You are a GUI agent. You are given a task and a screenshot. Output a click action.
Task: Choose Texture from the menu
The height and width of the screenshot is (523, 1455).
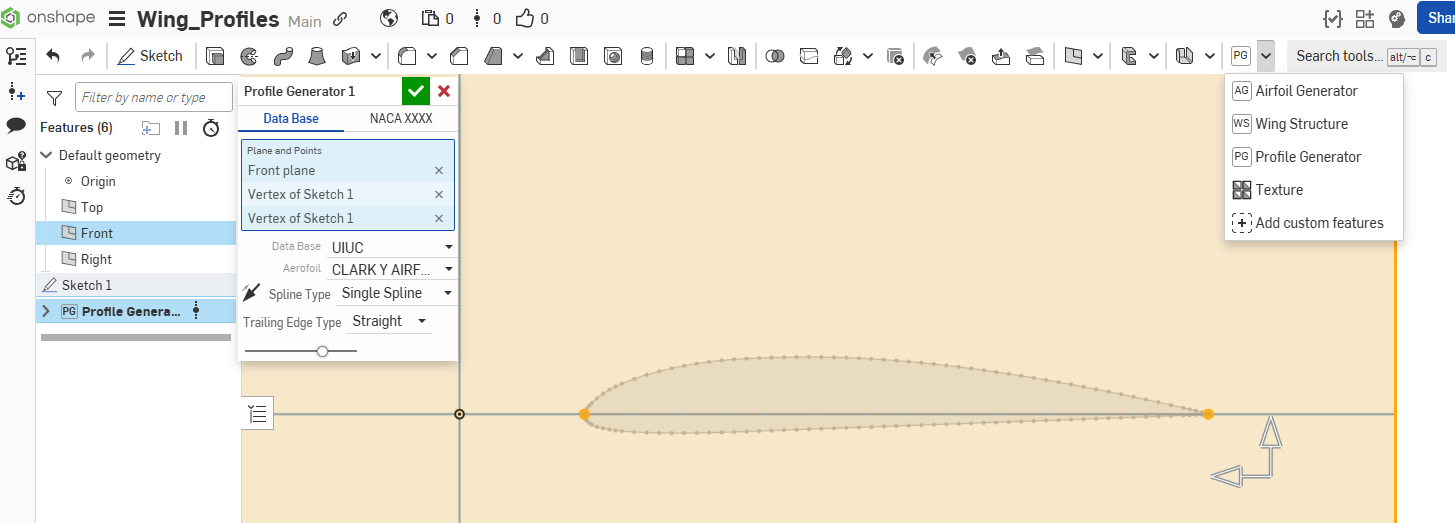coord(1314,190)
